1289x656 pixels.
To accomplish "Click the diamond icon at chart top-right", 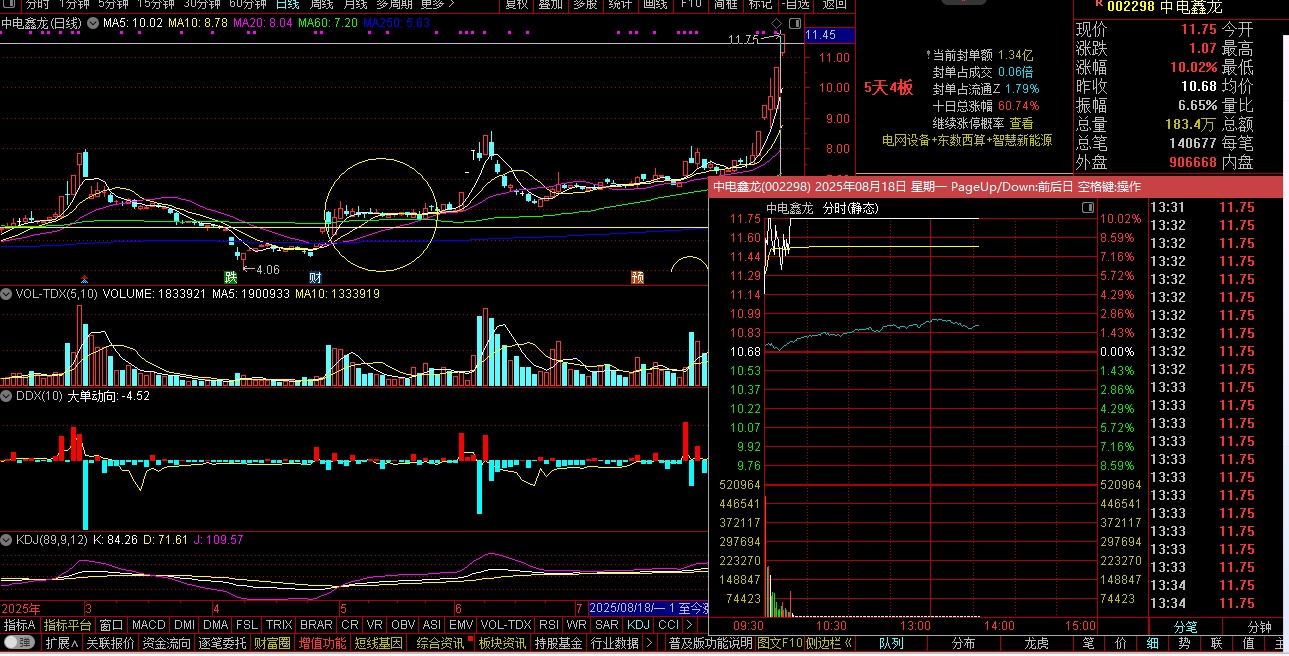I will pos(778,22).
